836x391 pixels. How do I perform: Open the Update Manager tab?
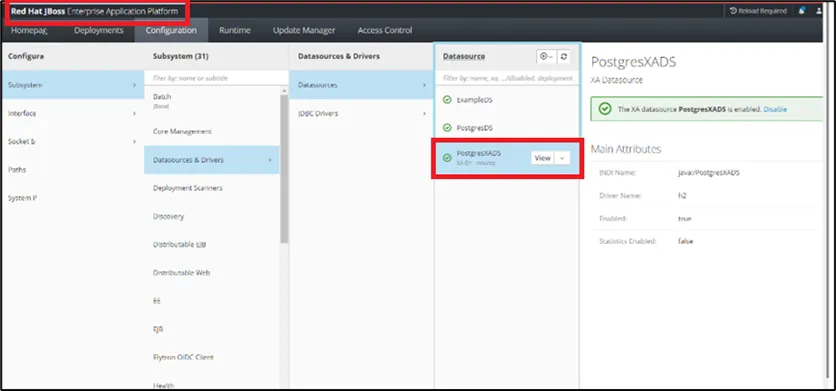coord(304,30)
